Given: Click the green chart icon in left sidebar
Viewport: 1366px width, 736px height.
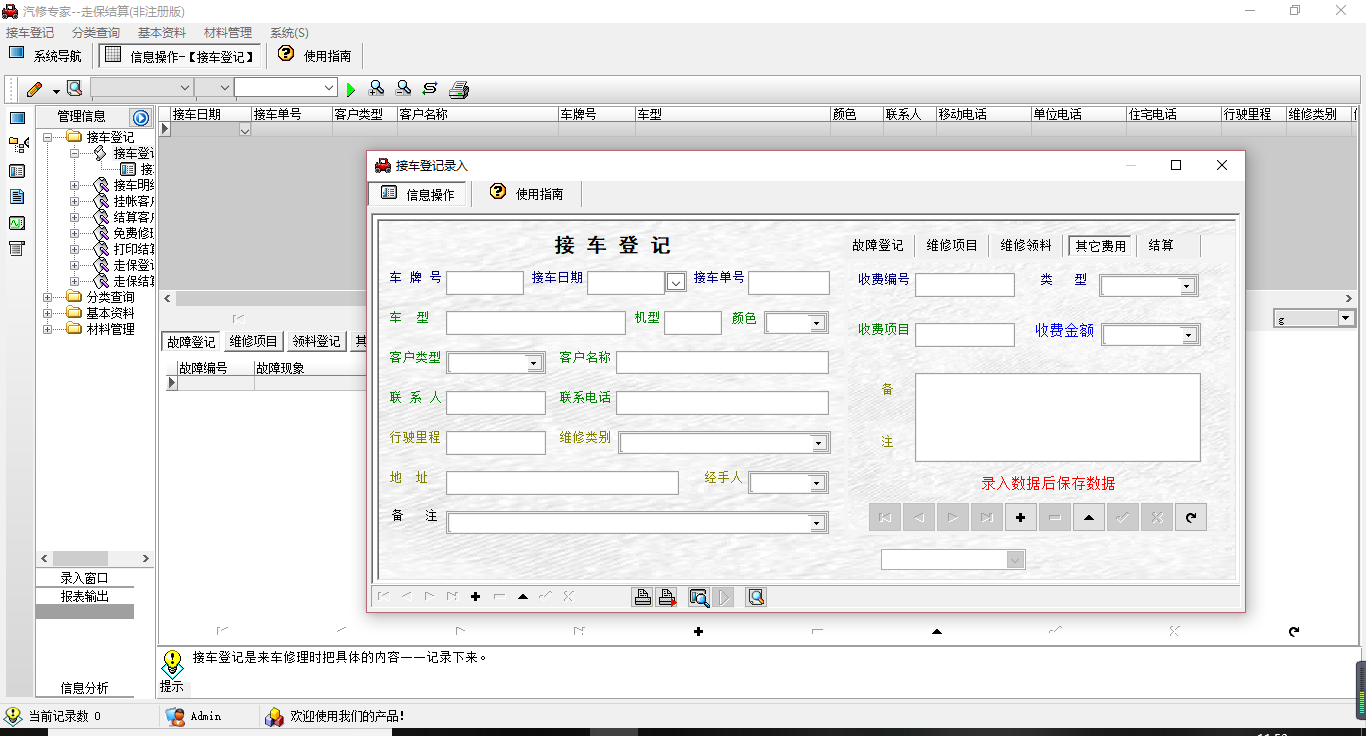Looking at the screenshot, I should [x=17, y=223].
